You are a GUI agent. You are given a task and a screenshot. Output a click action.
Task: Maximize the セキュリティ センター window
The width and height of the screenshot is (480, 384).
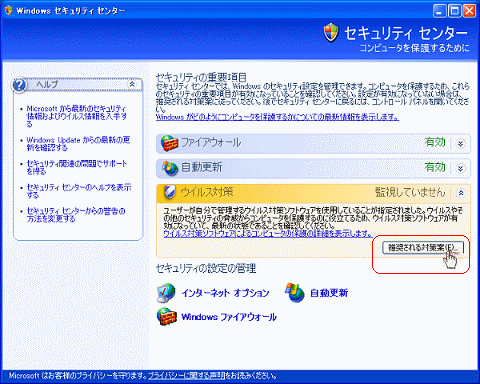coord(454,11)
